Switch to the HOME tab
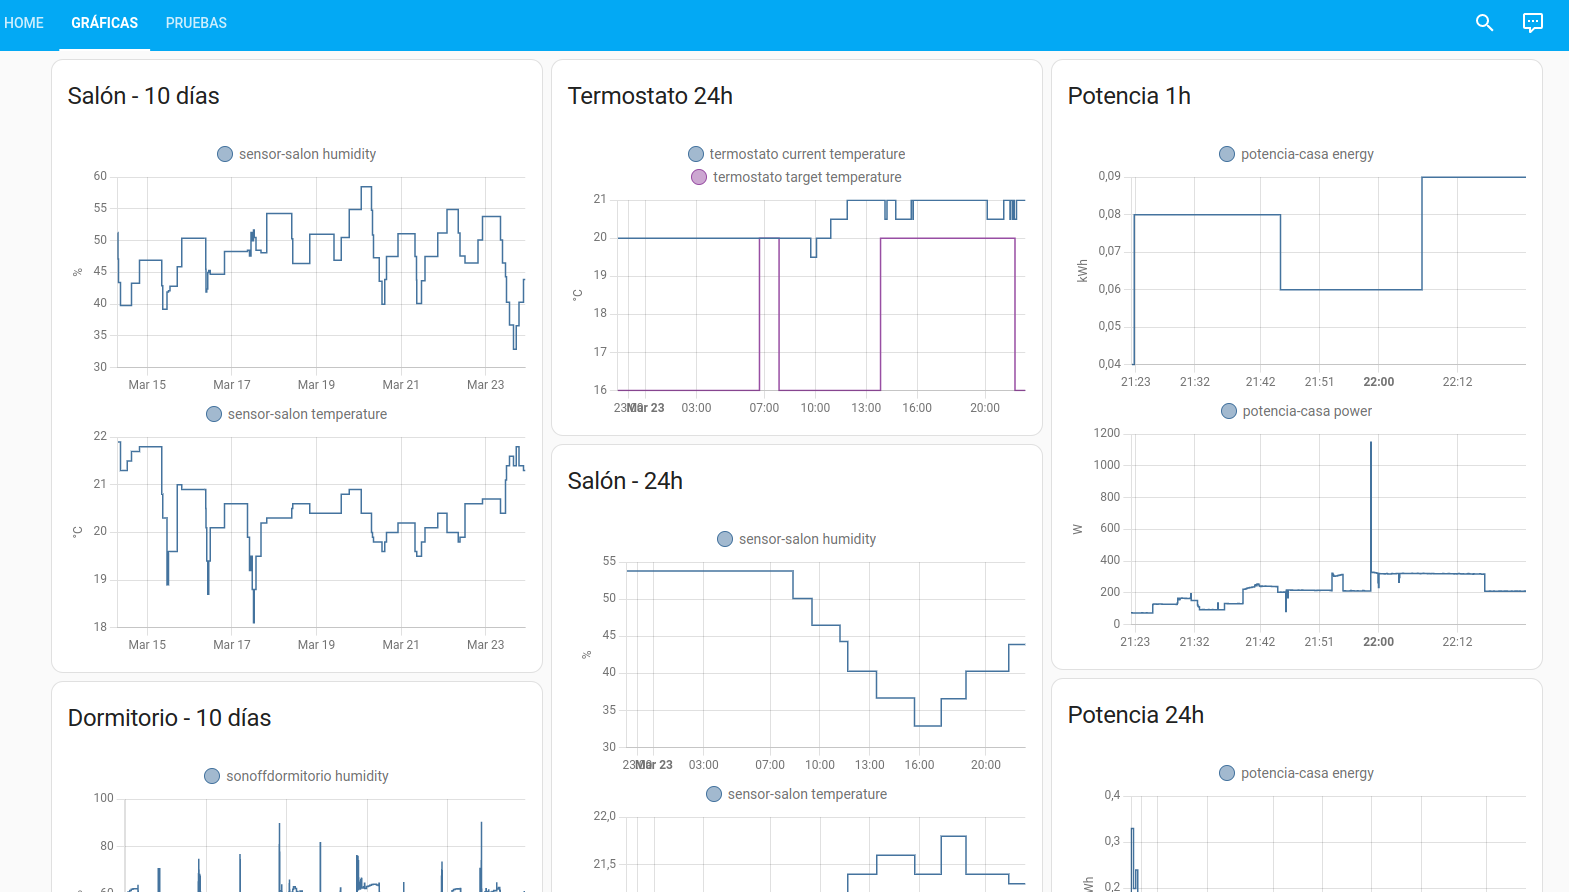The width and height of the screenshot is (1569, 892). [24, 23]
